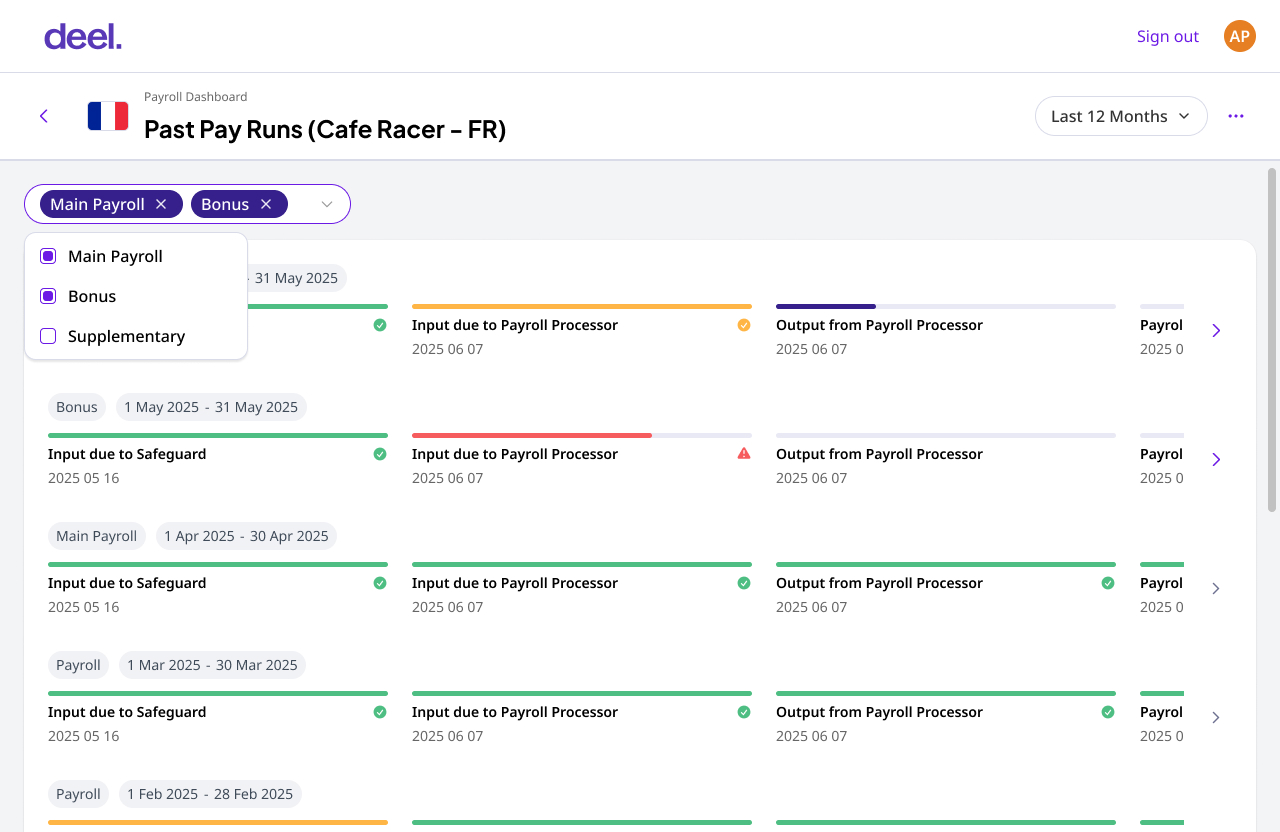This screenshot has width=1280, height=832.
Task: Open the Last 12 Months dropdown
Action: [1121, 116]
